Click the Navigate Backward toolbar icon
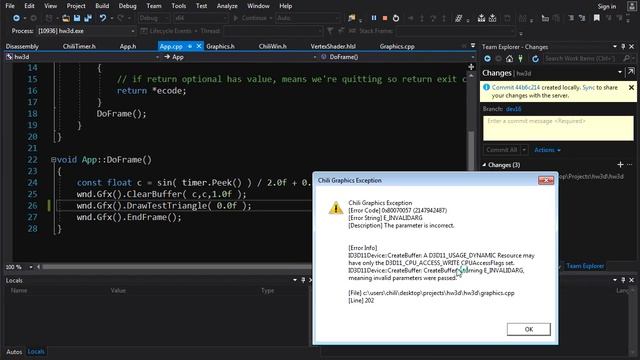The width and height of the screenshot is (640, 360). click(16, 18)
